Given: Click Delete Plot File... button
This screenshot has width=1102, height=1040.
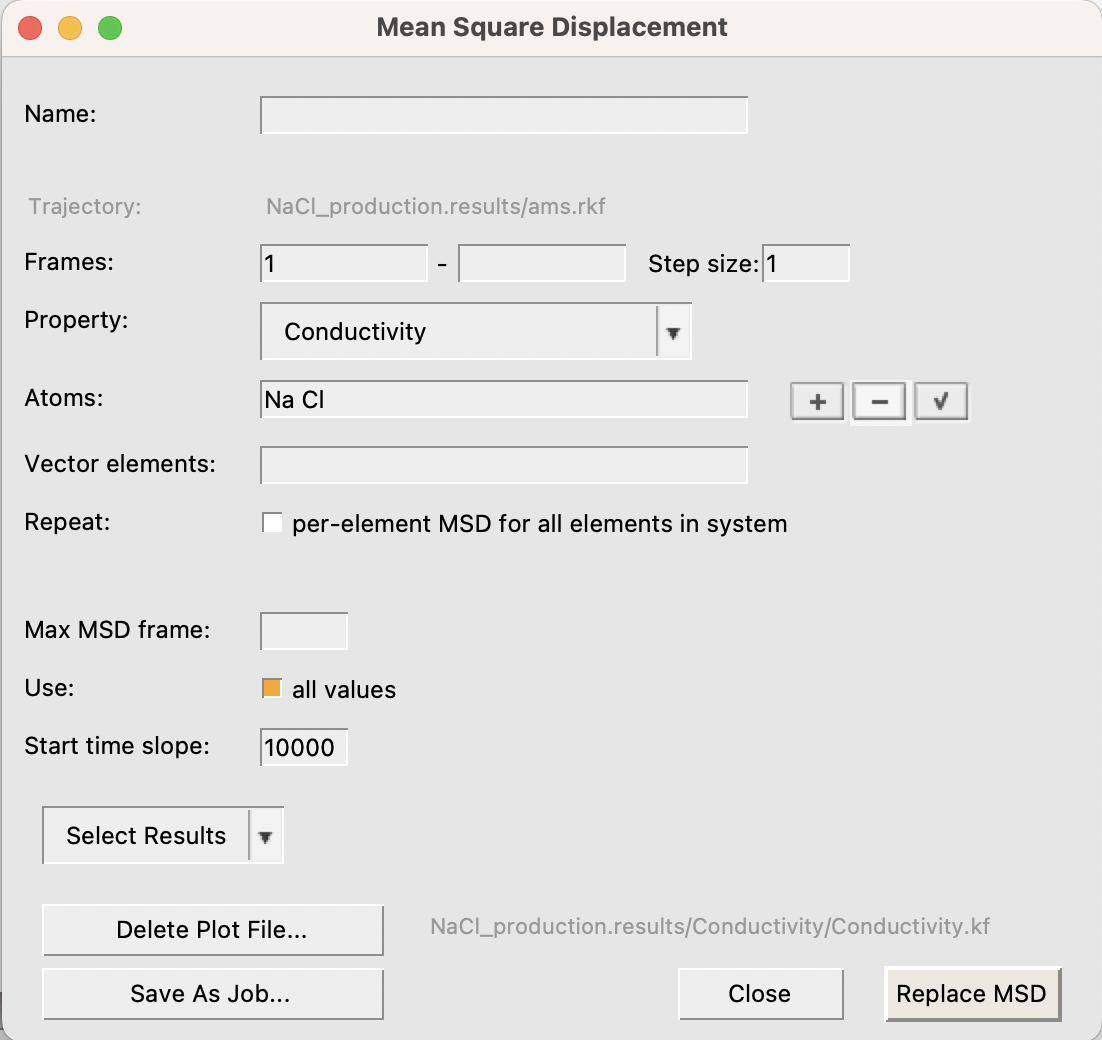Looking at the screenshot, I should (x=212, y=929).
